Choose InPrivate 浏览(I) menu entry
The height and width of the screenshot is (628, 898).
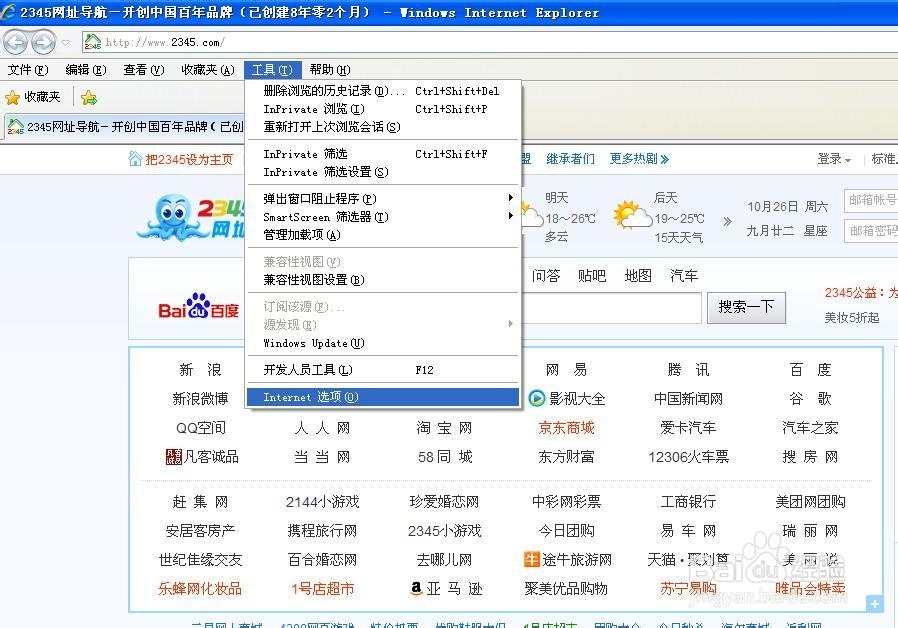pos(383,109)
